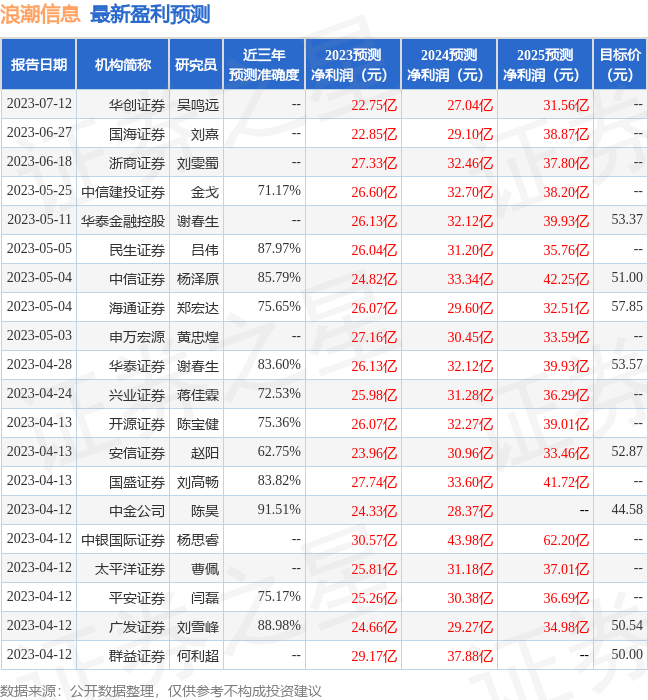This screenshot has width=648, height=700.
Task: Click the 88.98% accuracy value
Action: [279, 626]
